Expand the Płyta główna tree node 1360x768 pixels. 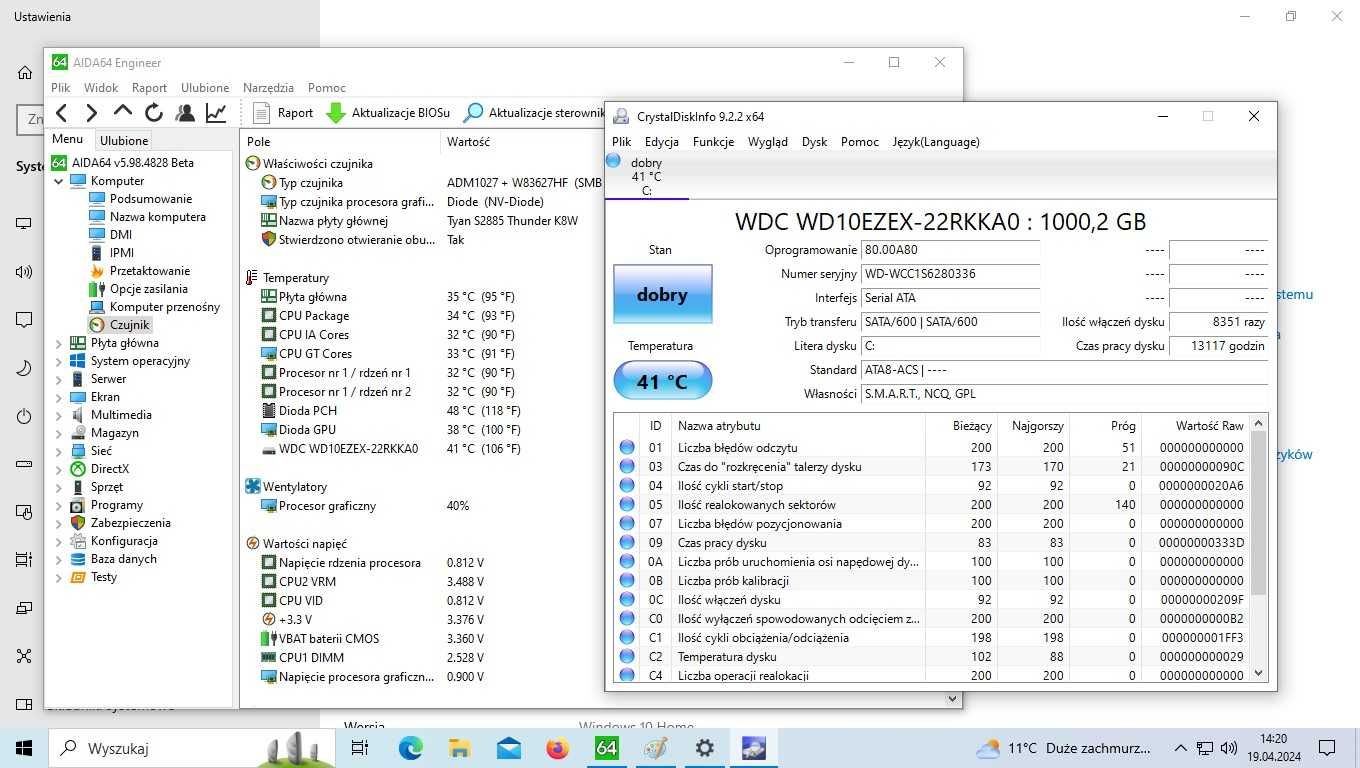click(x=59, y=343)
